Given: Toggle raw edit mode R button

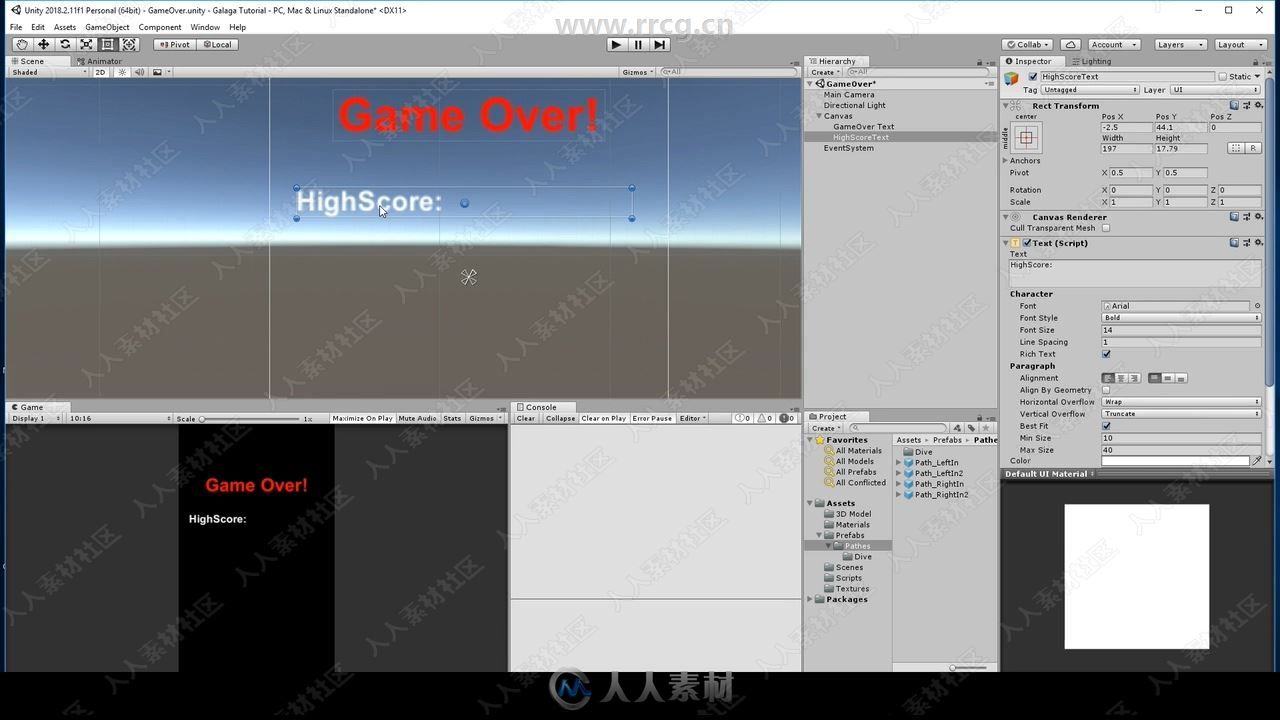Looking at the screenshot, I should [x=1252, y=148].
